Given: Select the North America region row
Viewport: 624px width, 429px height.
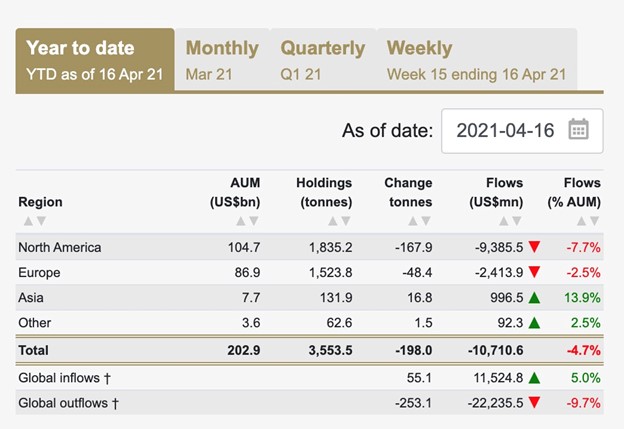Looking at the screenshot, I should pyautogui.click(x=60, y=247).
